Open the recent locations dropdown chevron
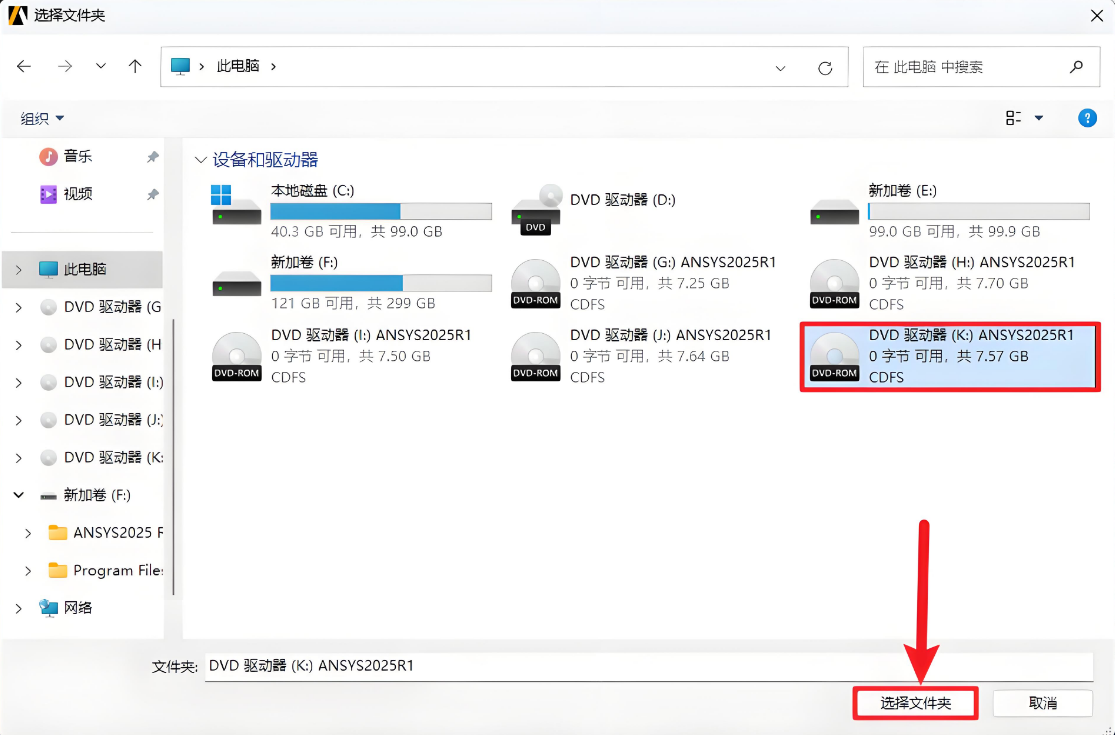The width and height of the screenshot is (1115, 735). coord(101,66)
